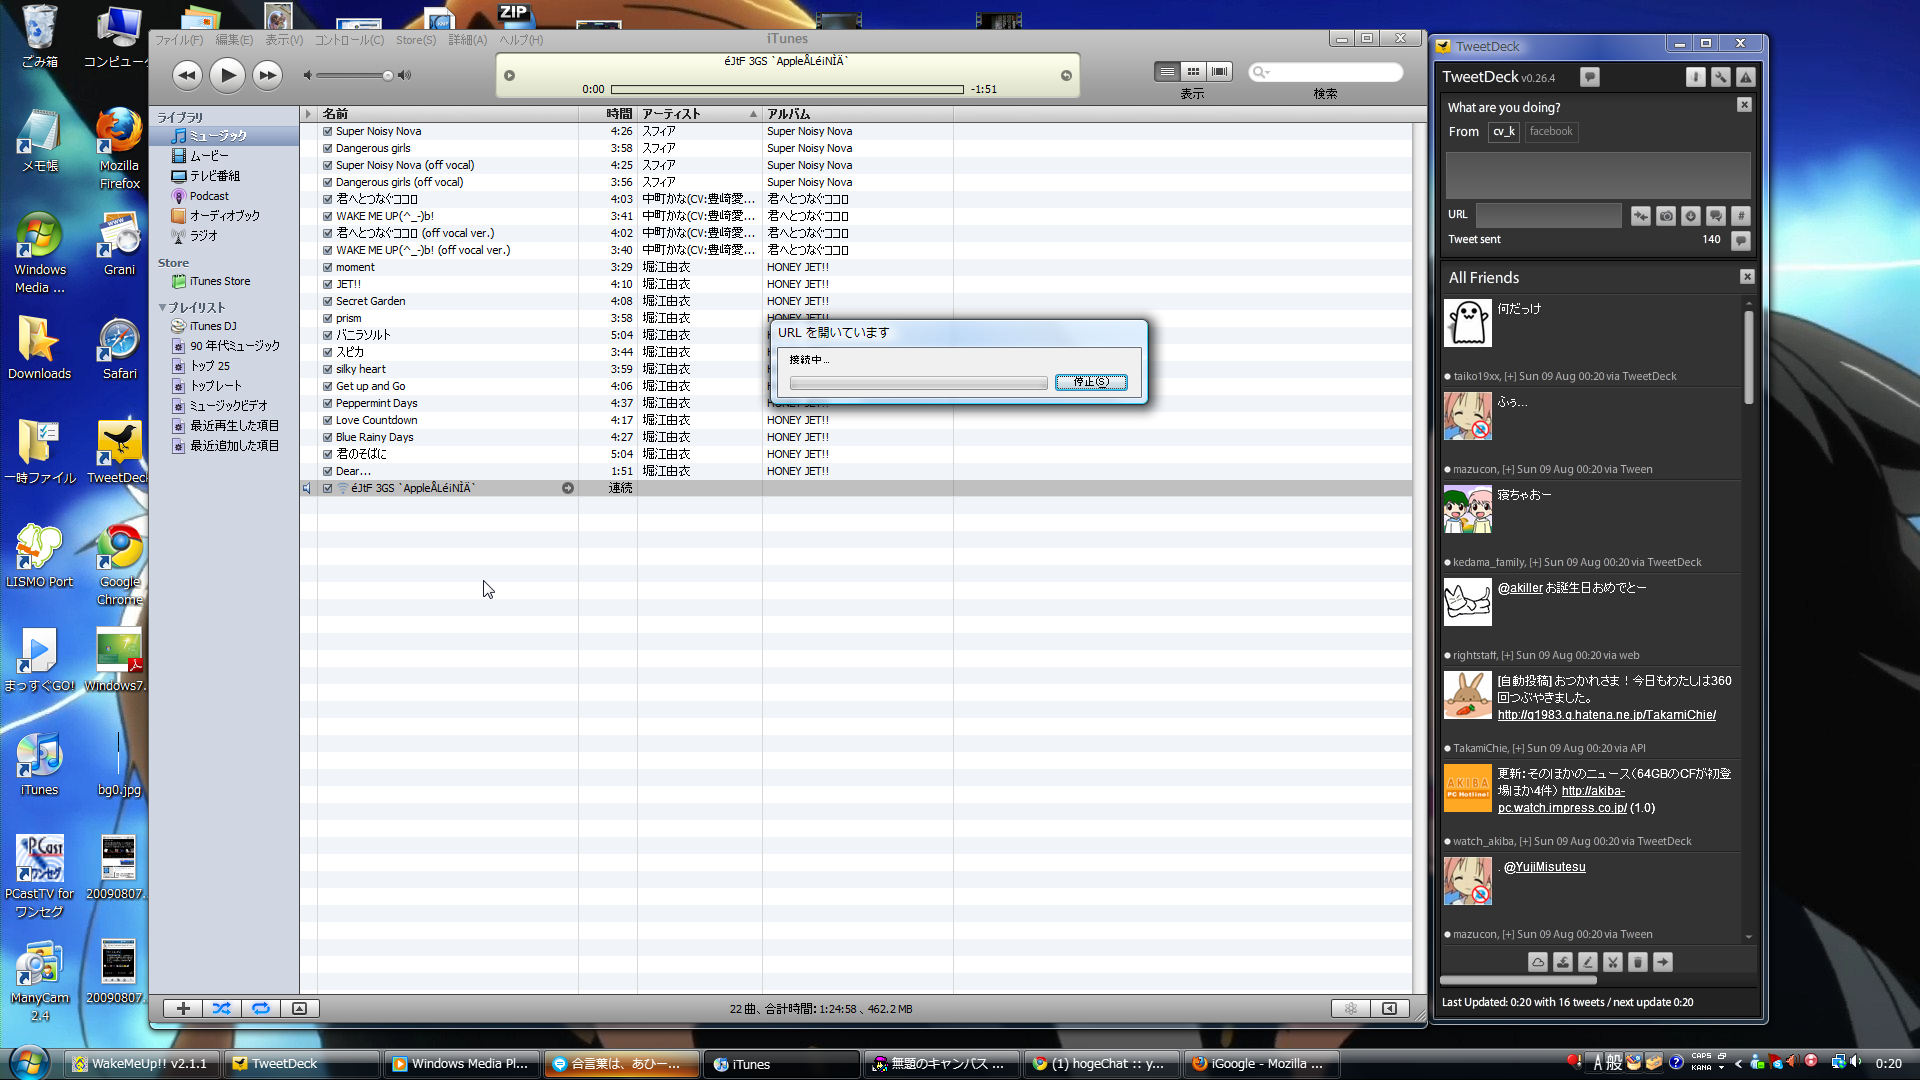The width and height of the screenshot is (1920, 1080).
Task: Toggle shuffle in iTunes bottom bar
Action: pos(222,1009)
